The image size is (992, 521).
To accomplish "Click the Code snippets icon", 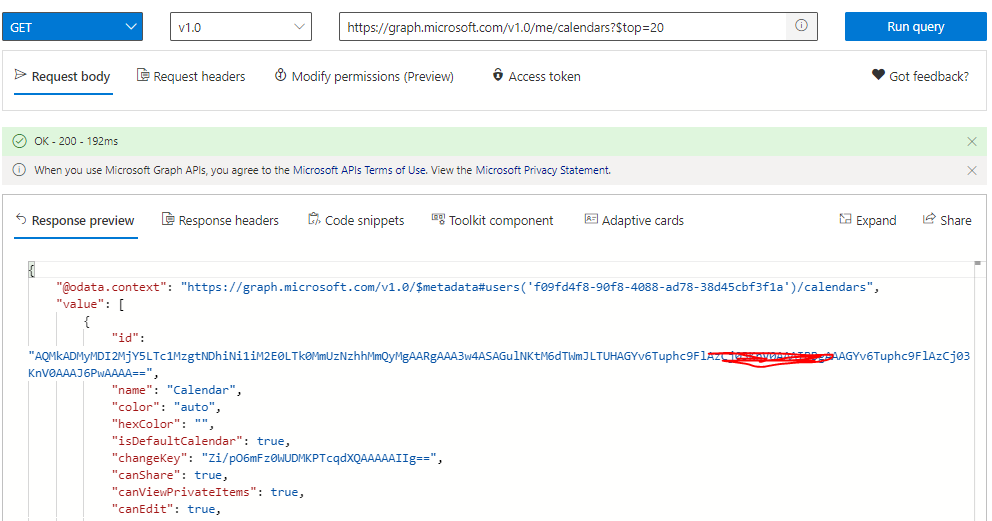I will click(314, 219).
